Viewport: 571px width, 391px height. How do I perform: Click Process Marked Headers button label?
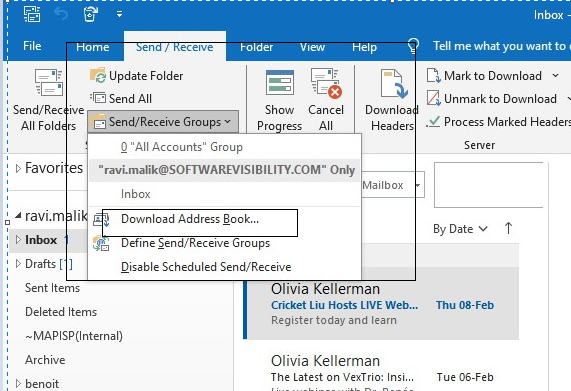click(x=508, y=122)
